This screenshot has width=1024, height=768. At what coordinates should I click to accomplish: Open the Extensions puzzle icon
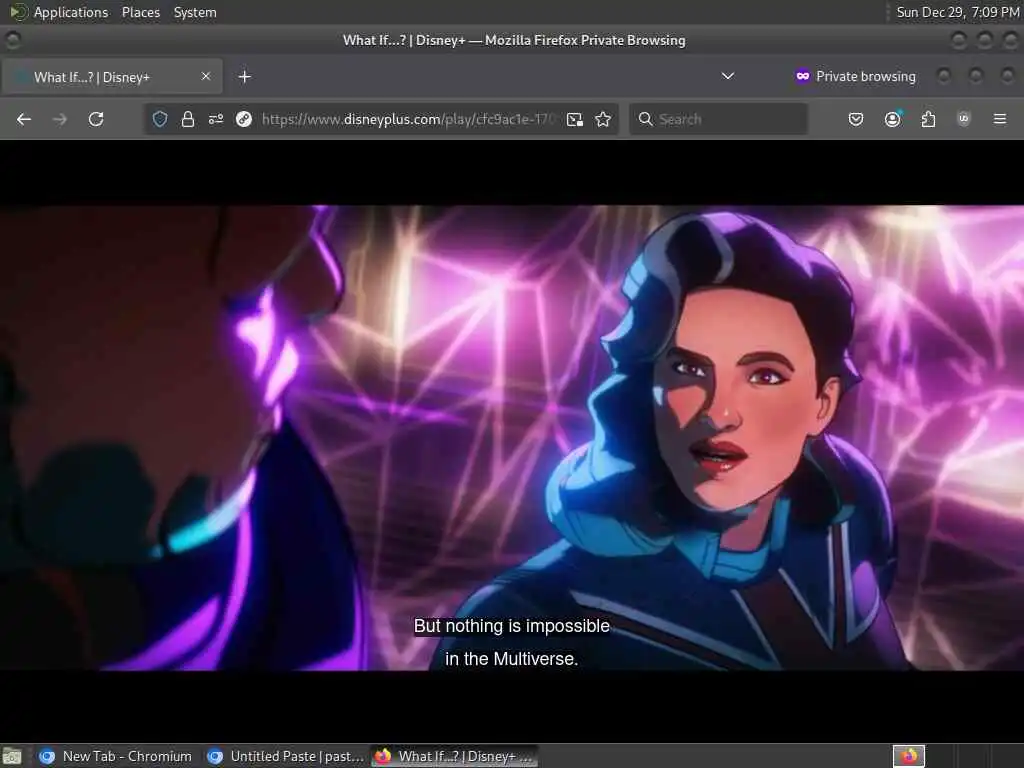click(x=928, y=119)
